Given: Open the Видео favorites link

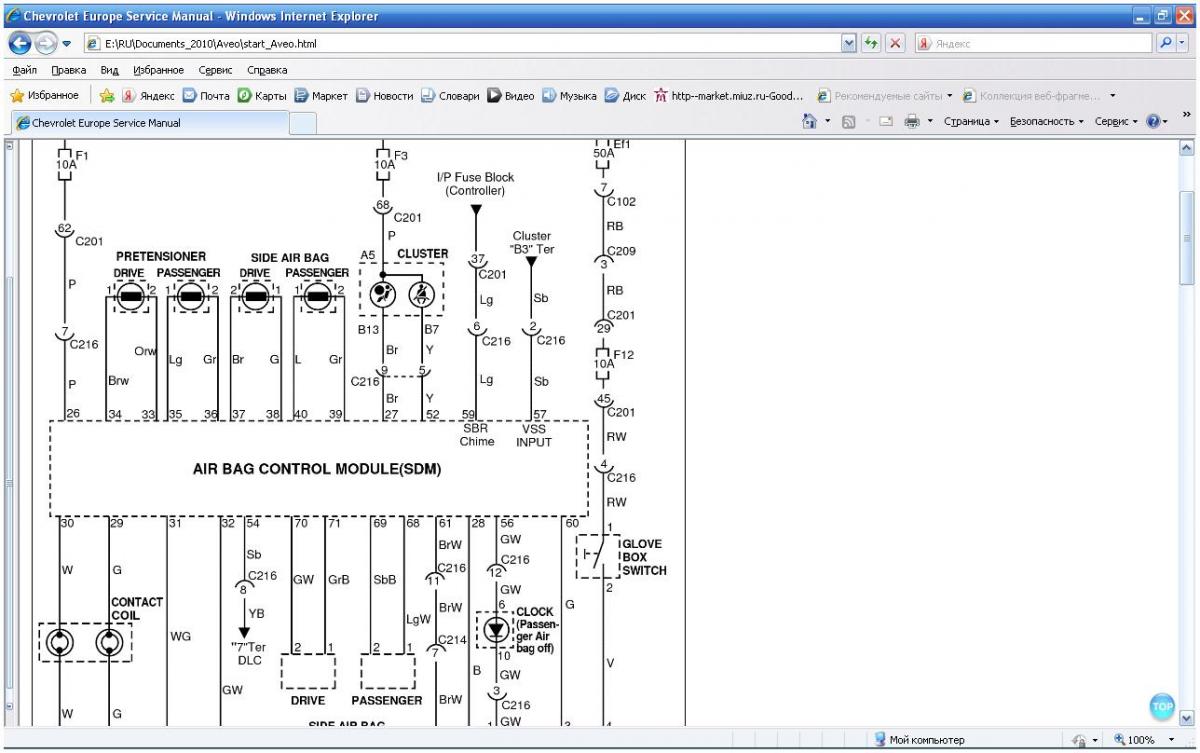Looking at the screenshot, I should pos(511,96).
